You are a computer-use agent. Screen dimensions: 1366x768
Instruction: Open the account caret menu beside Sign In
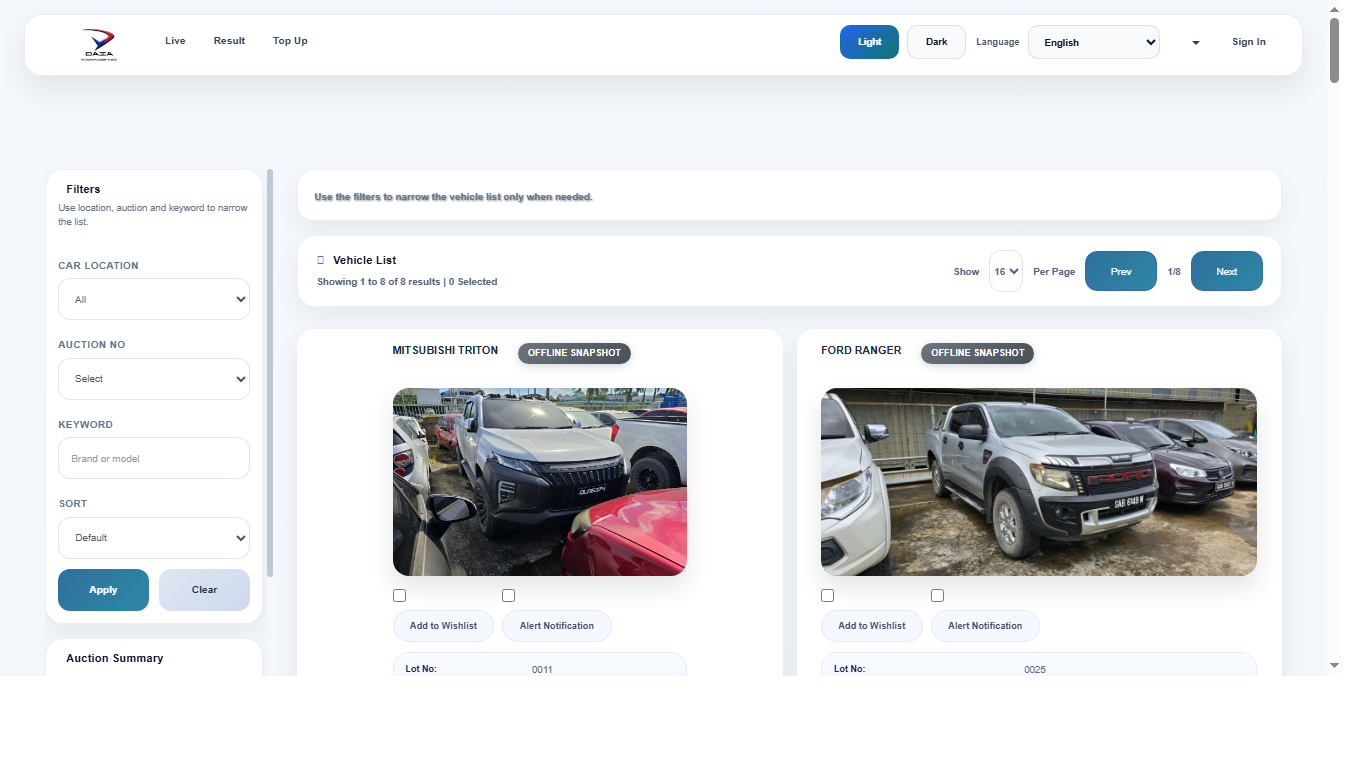point(1196,43)
